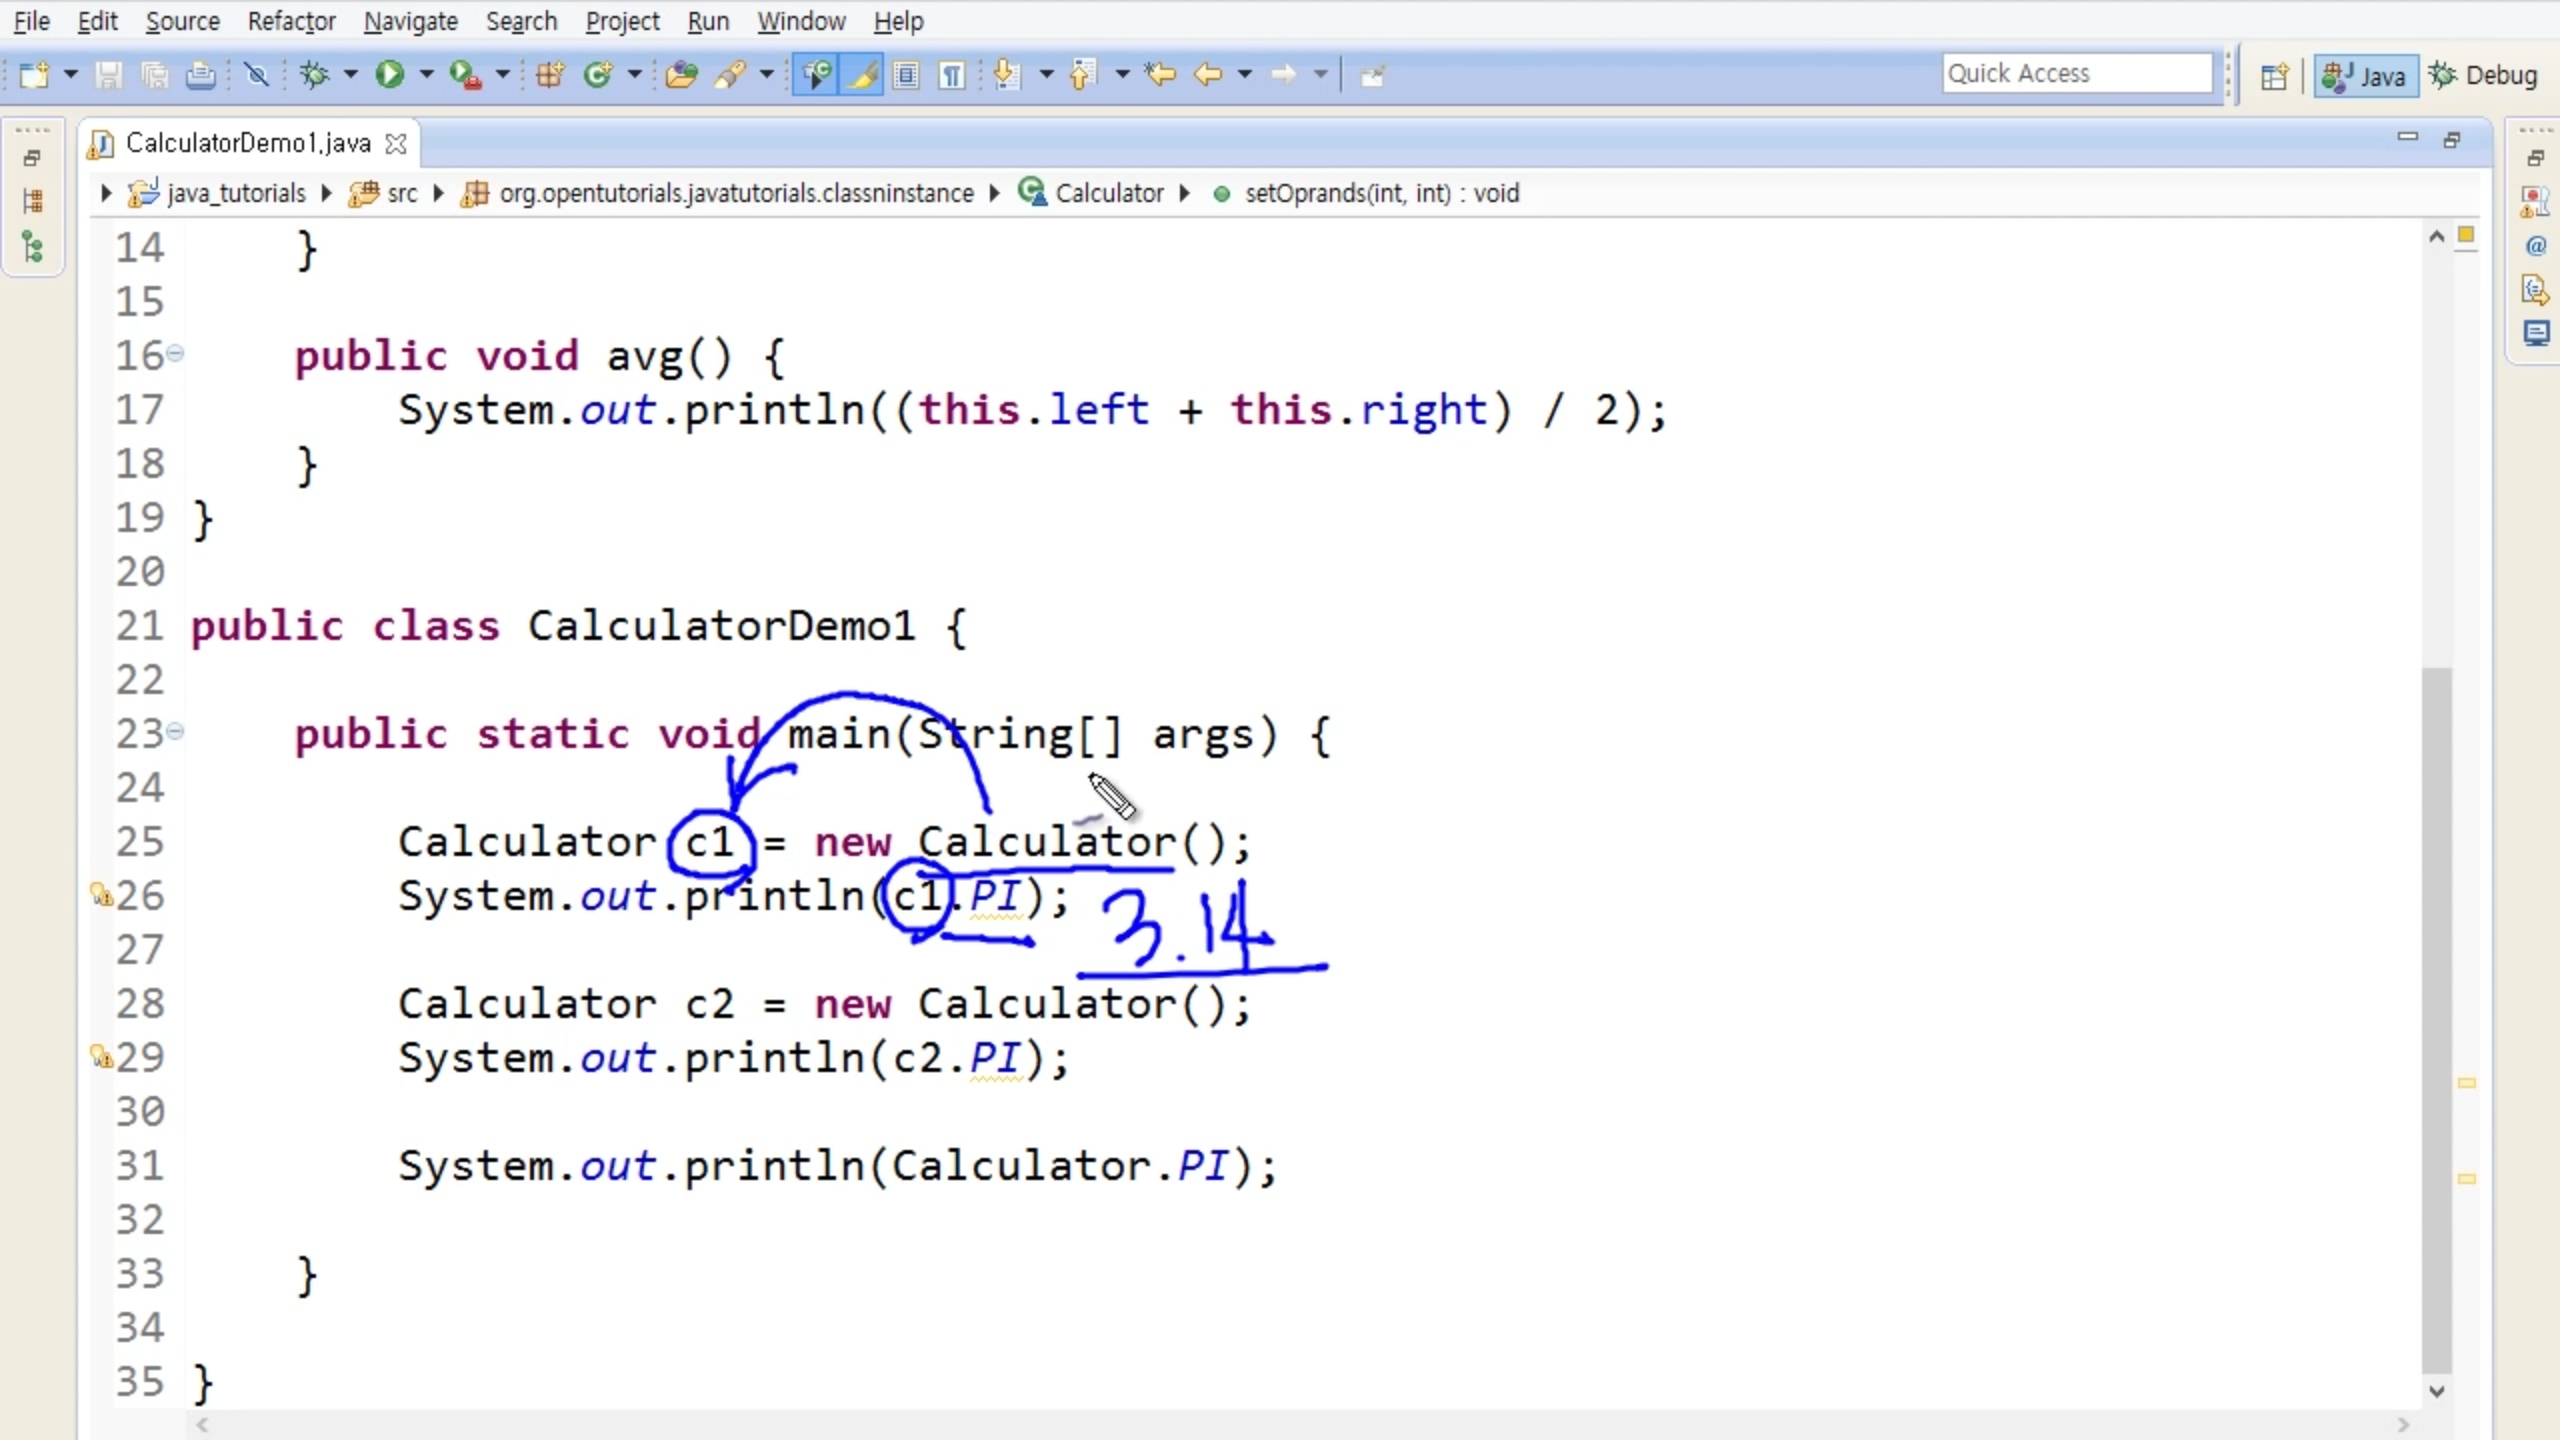Viewport: 2560px width, 1440px height.
Task: Click Declaration view icon in right sidebar
Action: (x=2536, y=290)
